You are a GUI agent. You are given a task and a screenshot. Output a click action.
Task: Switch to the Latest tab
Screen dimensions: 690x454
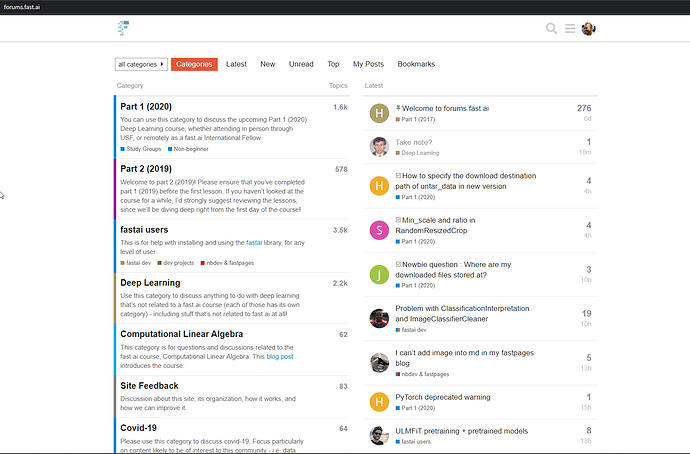(236, 64)
